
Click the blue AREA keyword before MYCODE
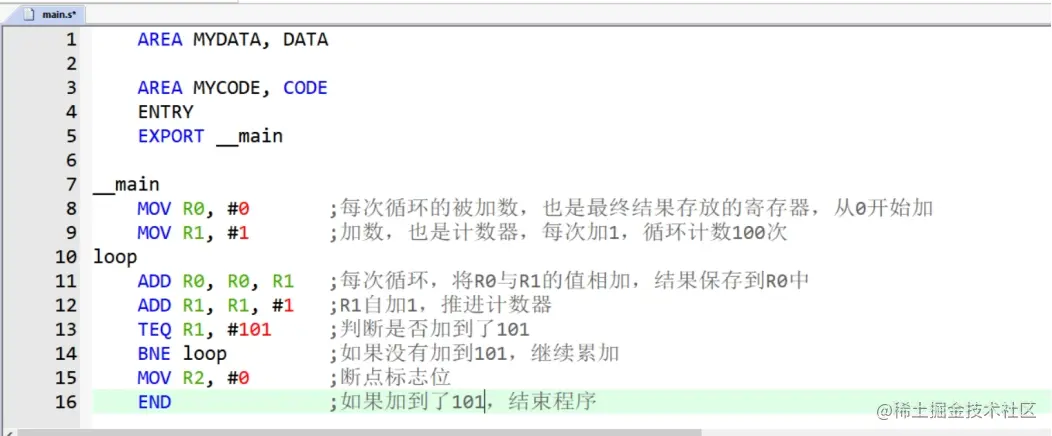pos(160,88)
